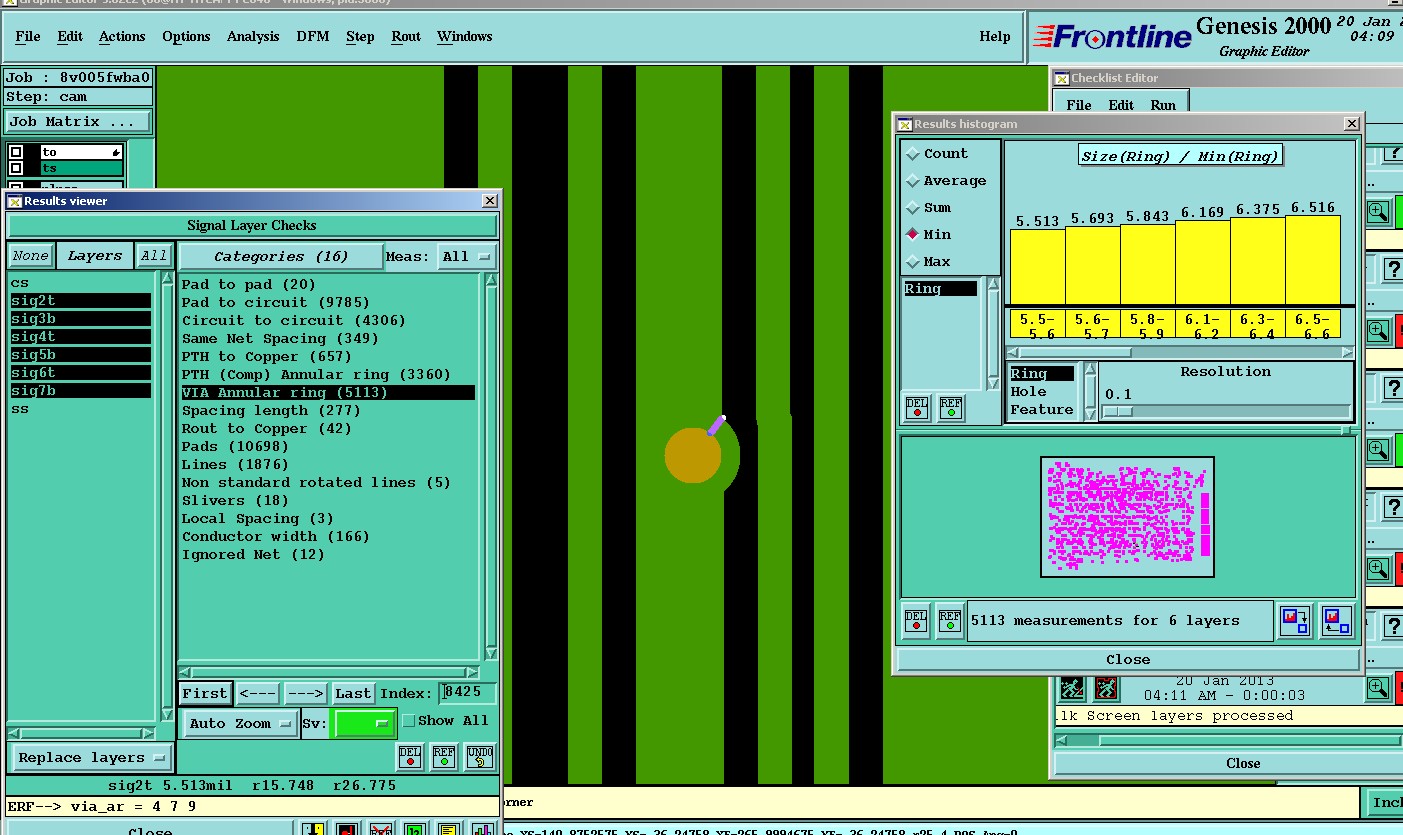Go to next result with ---> button
1403x835 pixels.
pos(305,693)
